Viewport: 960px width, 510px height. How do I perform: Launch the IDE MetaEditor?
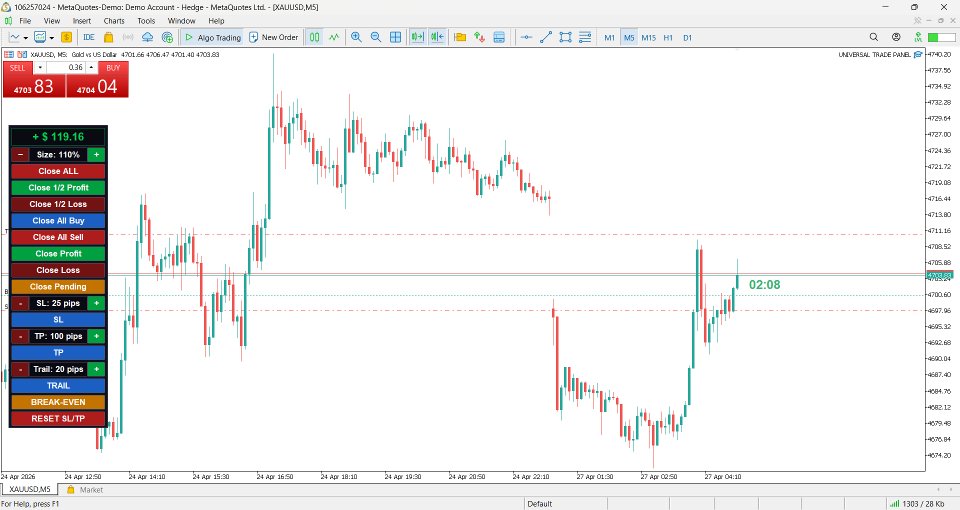pos(89,37)
